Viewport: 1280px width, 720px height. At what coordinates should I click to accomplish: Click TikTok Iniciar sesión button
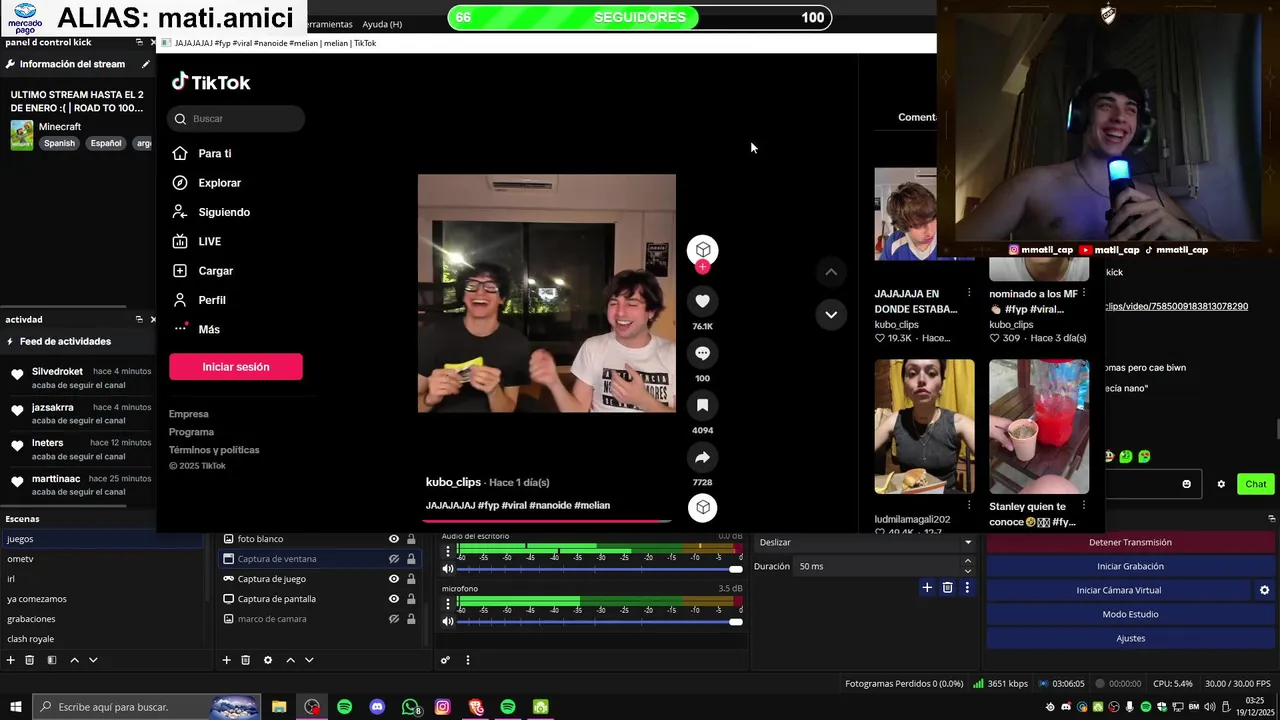pos(236,367)
